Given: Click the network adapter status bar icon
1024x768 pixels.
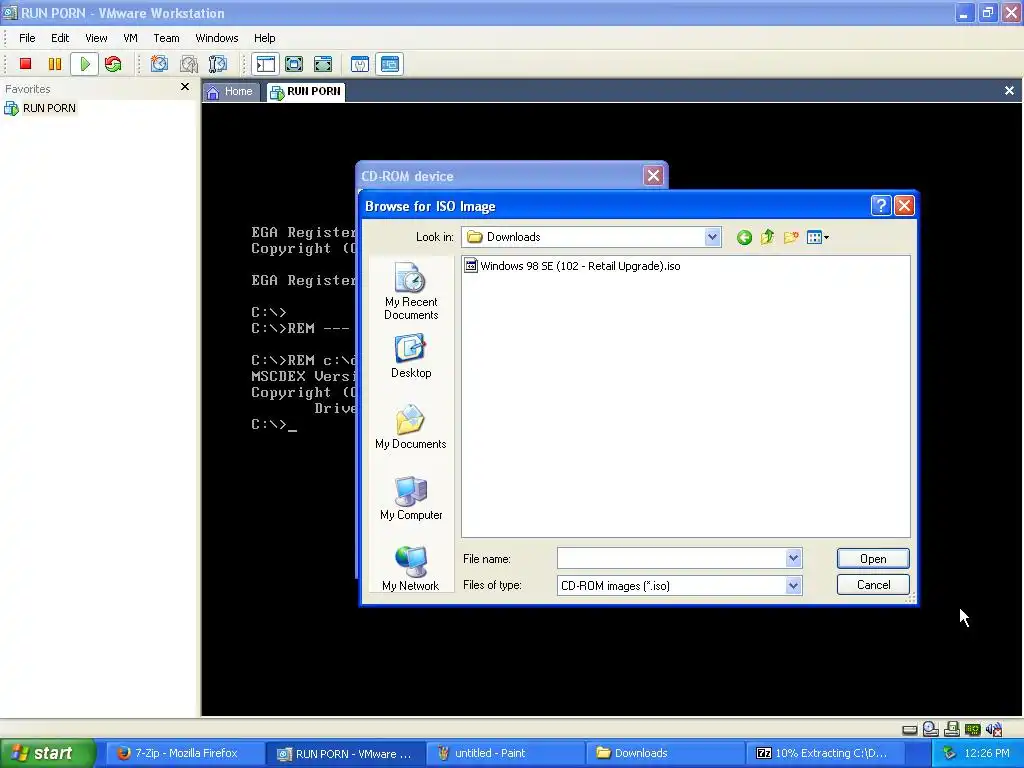Looking at the screenshot, I should pos(972,729).
